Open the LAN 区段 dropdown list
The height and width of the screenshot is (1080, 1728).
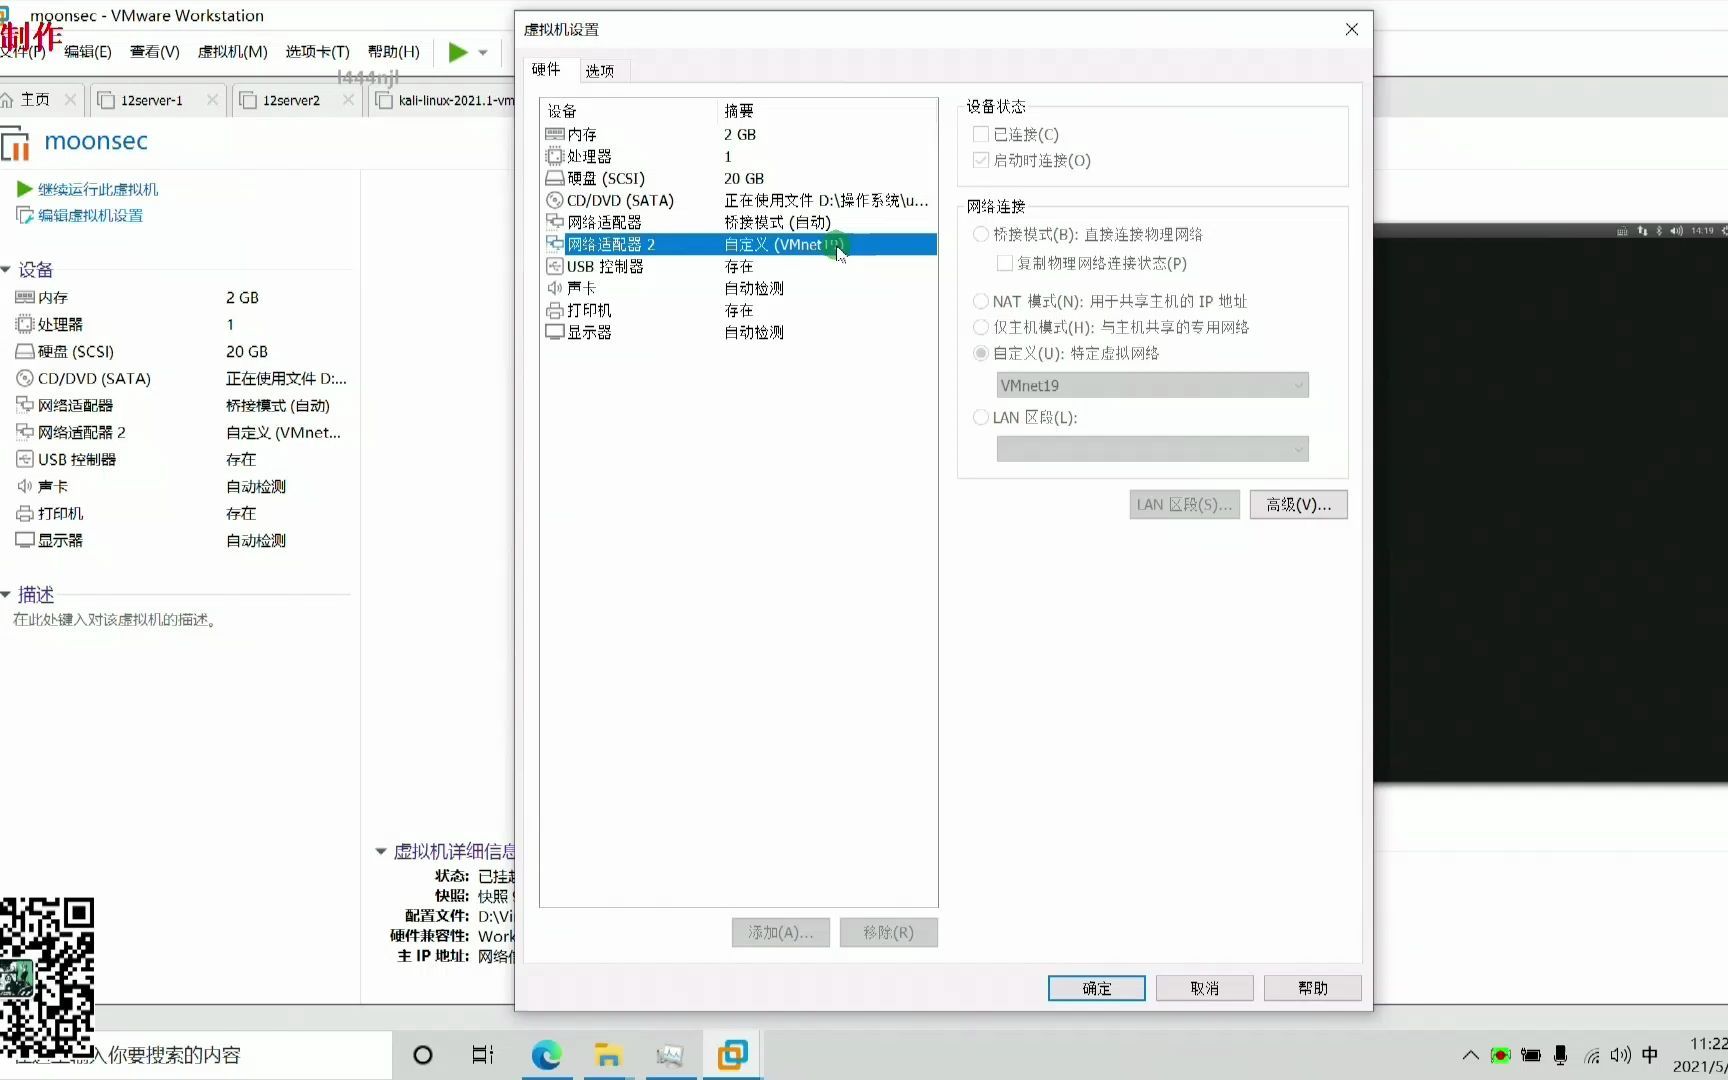[x=1152, y=449]
